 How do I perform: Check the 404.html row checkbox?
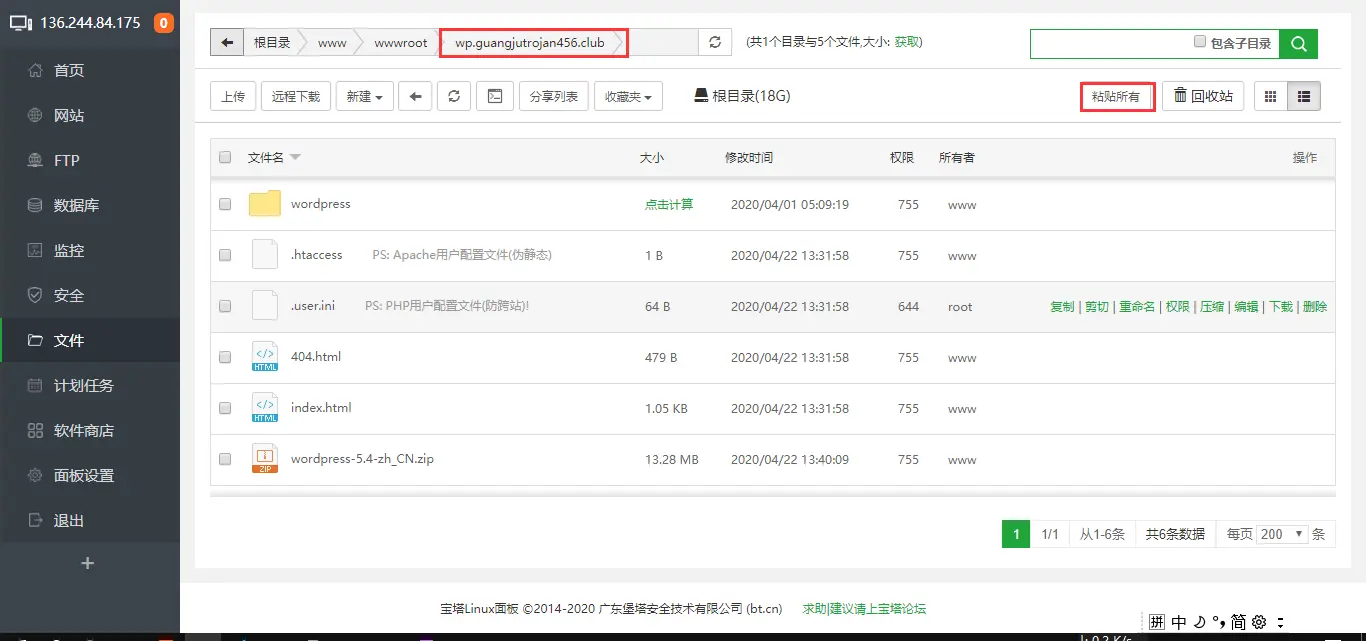click(x=225, y=357)
